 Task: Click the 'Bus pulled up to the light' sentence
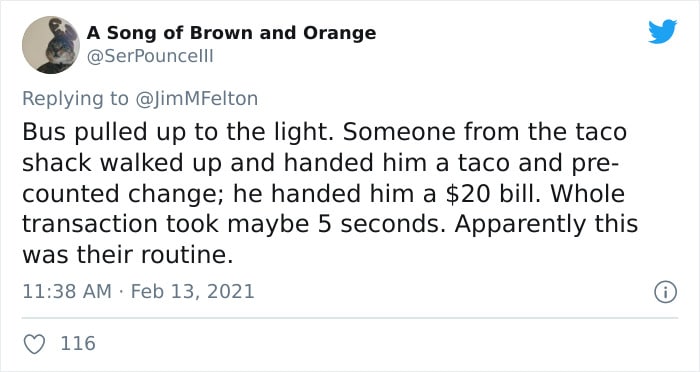[178, 133]
